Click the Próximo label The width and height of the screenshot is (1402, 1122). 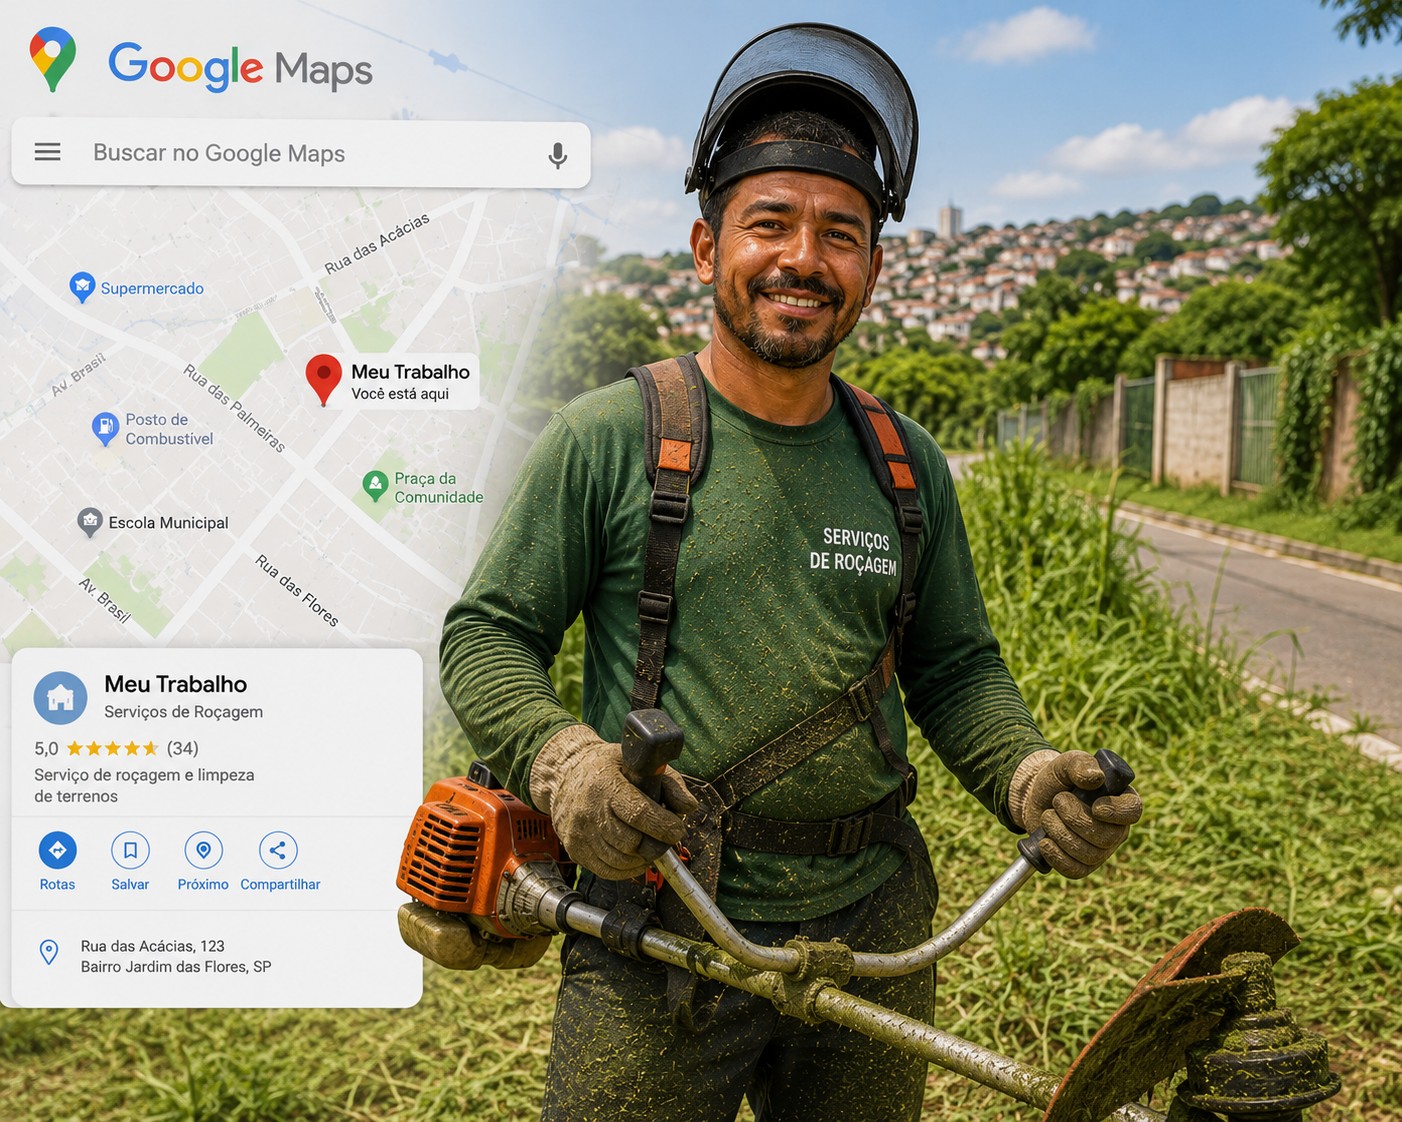203,885
